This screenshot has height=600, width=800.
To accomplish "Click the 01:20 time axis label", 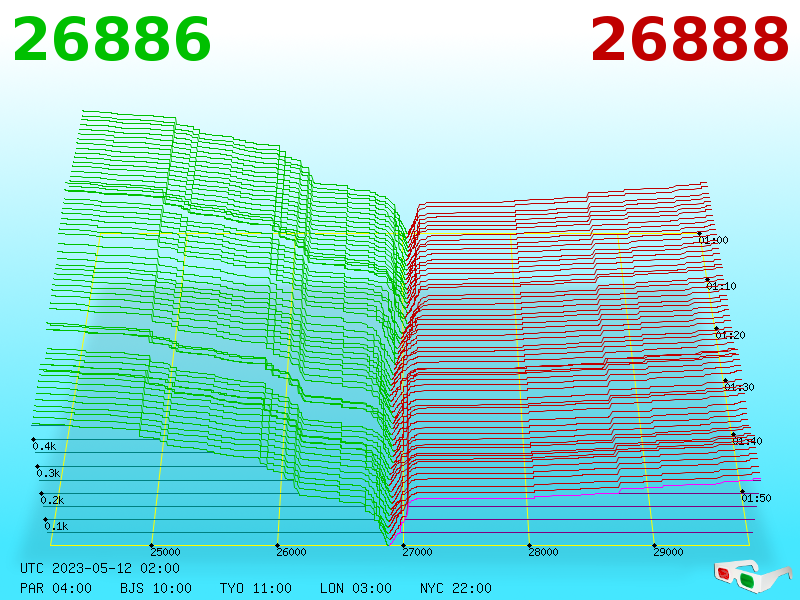I will click(731, 335).
